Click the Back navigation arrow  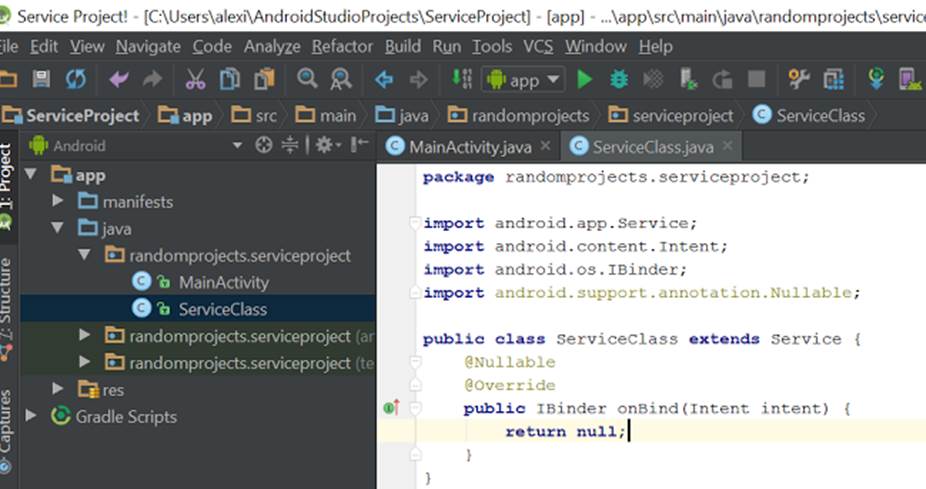[384, 79]
